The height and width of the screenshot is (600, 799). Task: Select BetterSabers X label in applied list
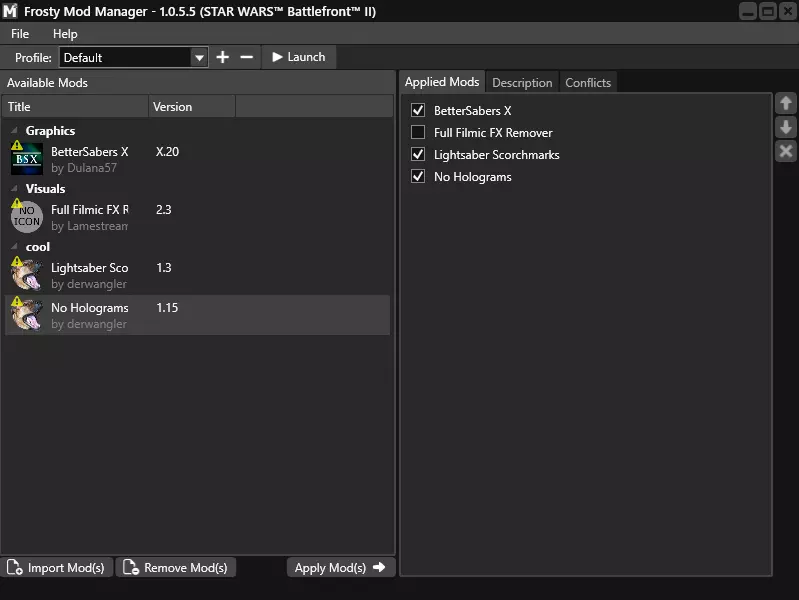472,111
